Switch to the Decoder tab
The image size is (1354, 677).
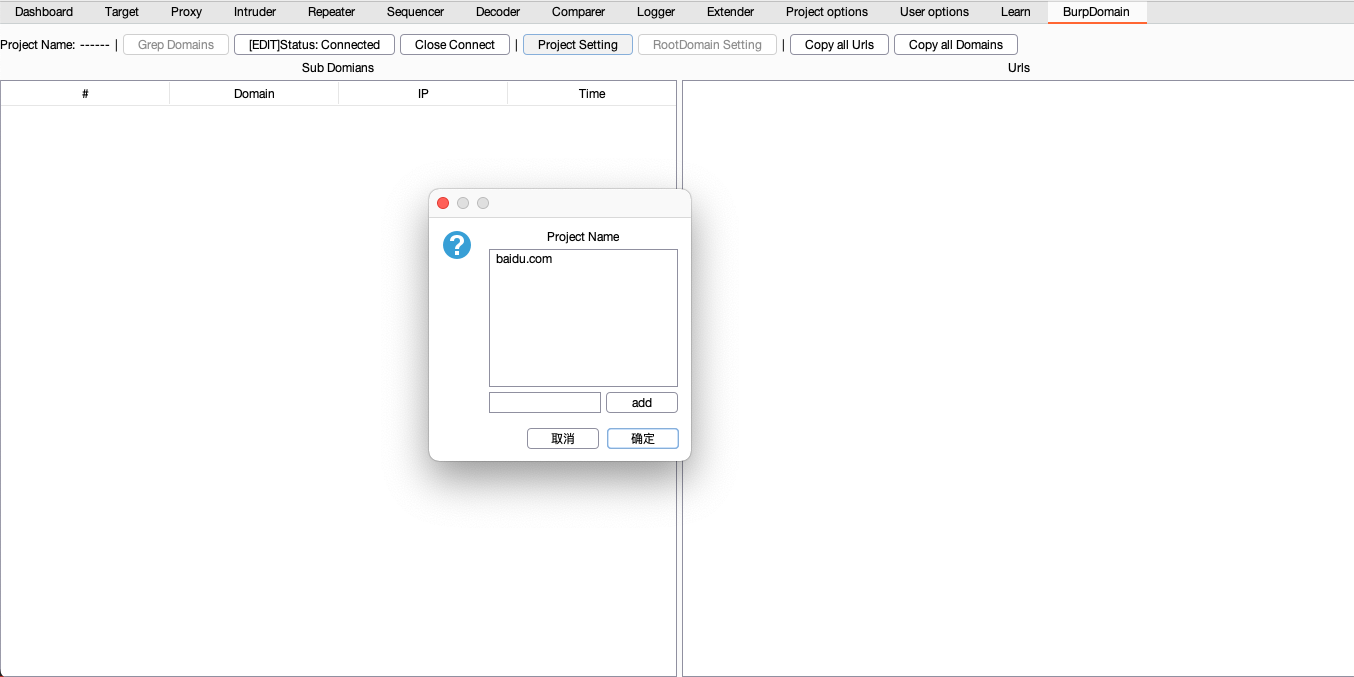[x=498, y=12]
